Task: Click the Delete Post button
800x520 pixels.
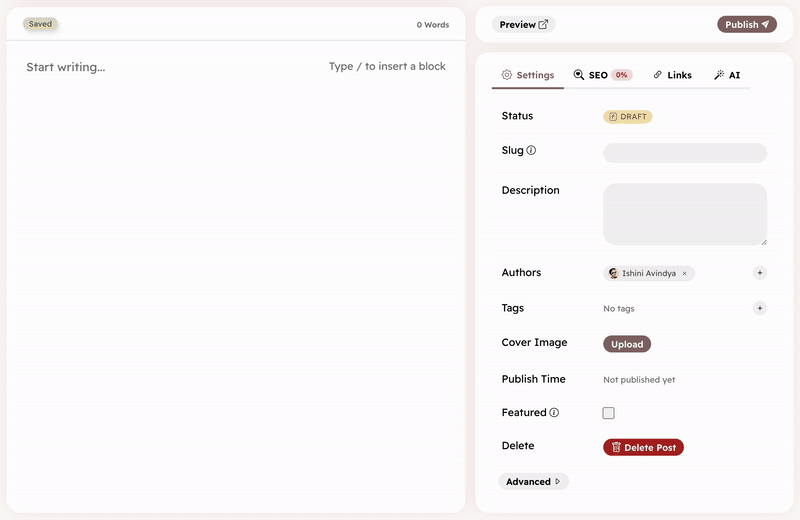Action: coord(643,447)
